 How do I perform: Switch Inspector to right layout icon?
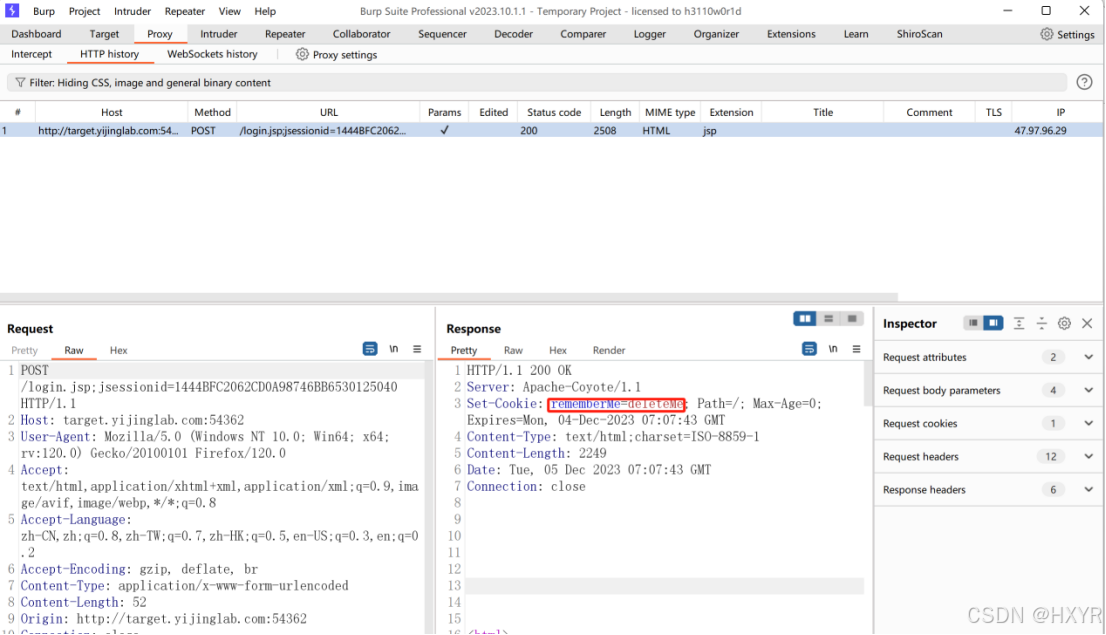[x=993, y=322]
